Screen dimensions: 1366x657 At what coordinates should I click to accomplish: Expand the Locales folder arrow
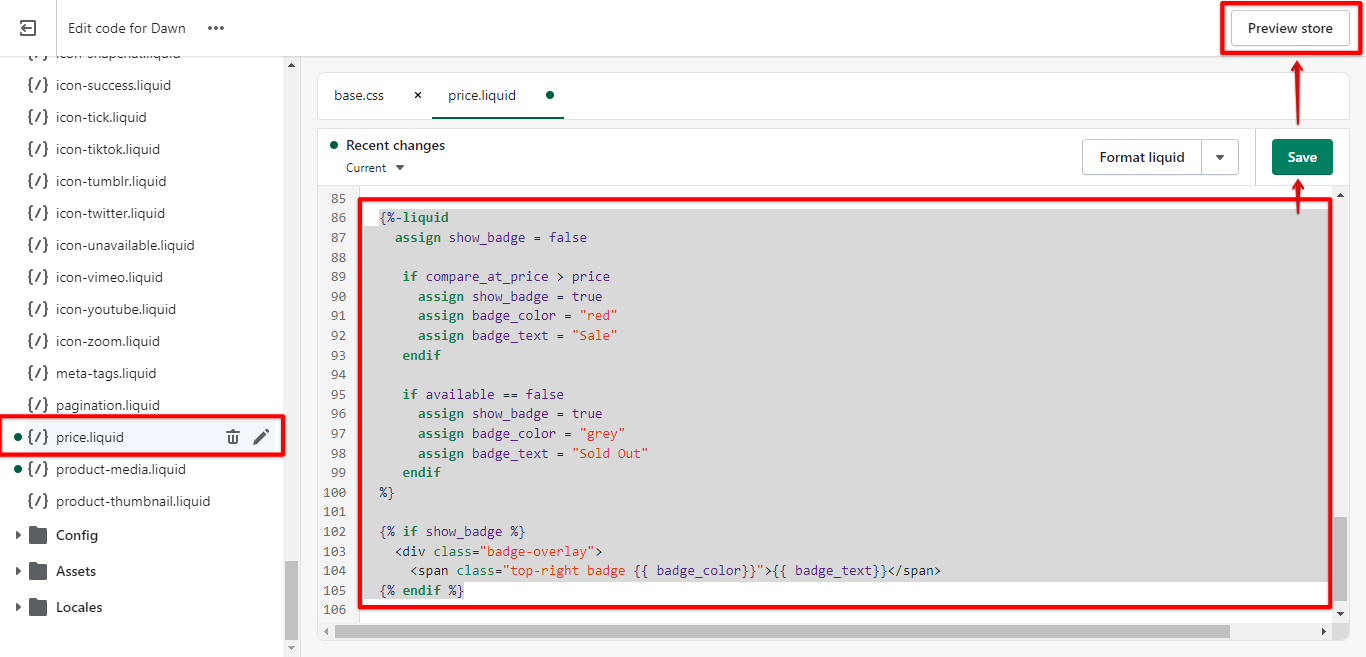point(18,607)
